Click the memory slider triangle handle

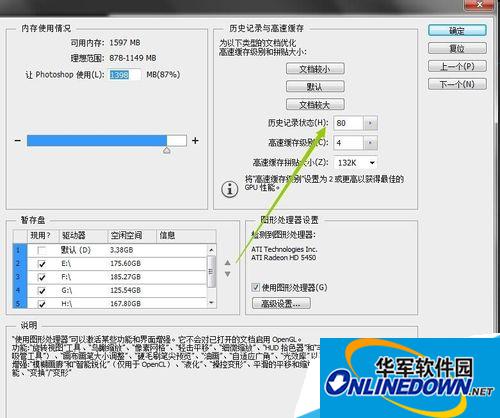(x=167, y=151)
